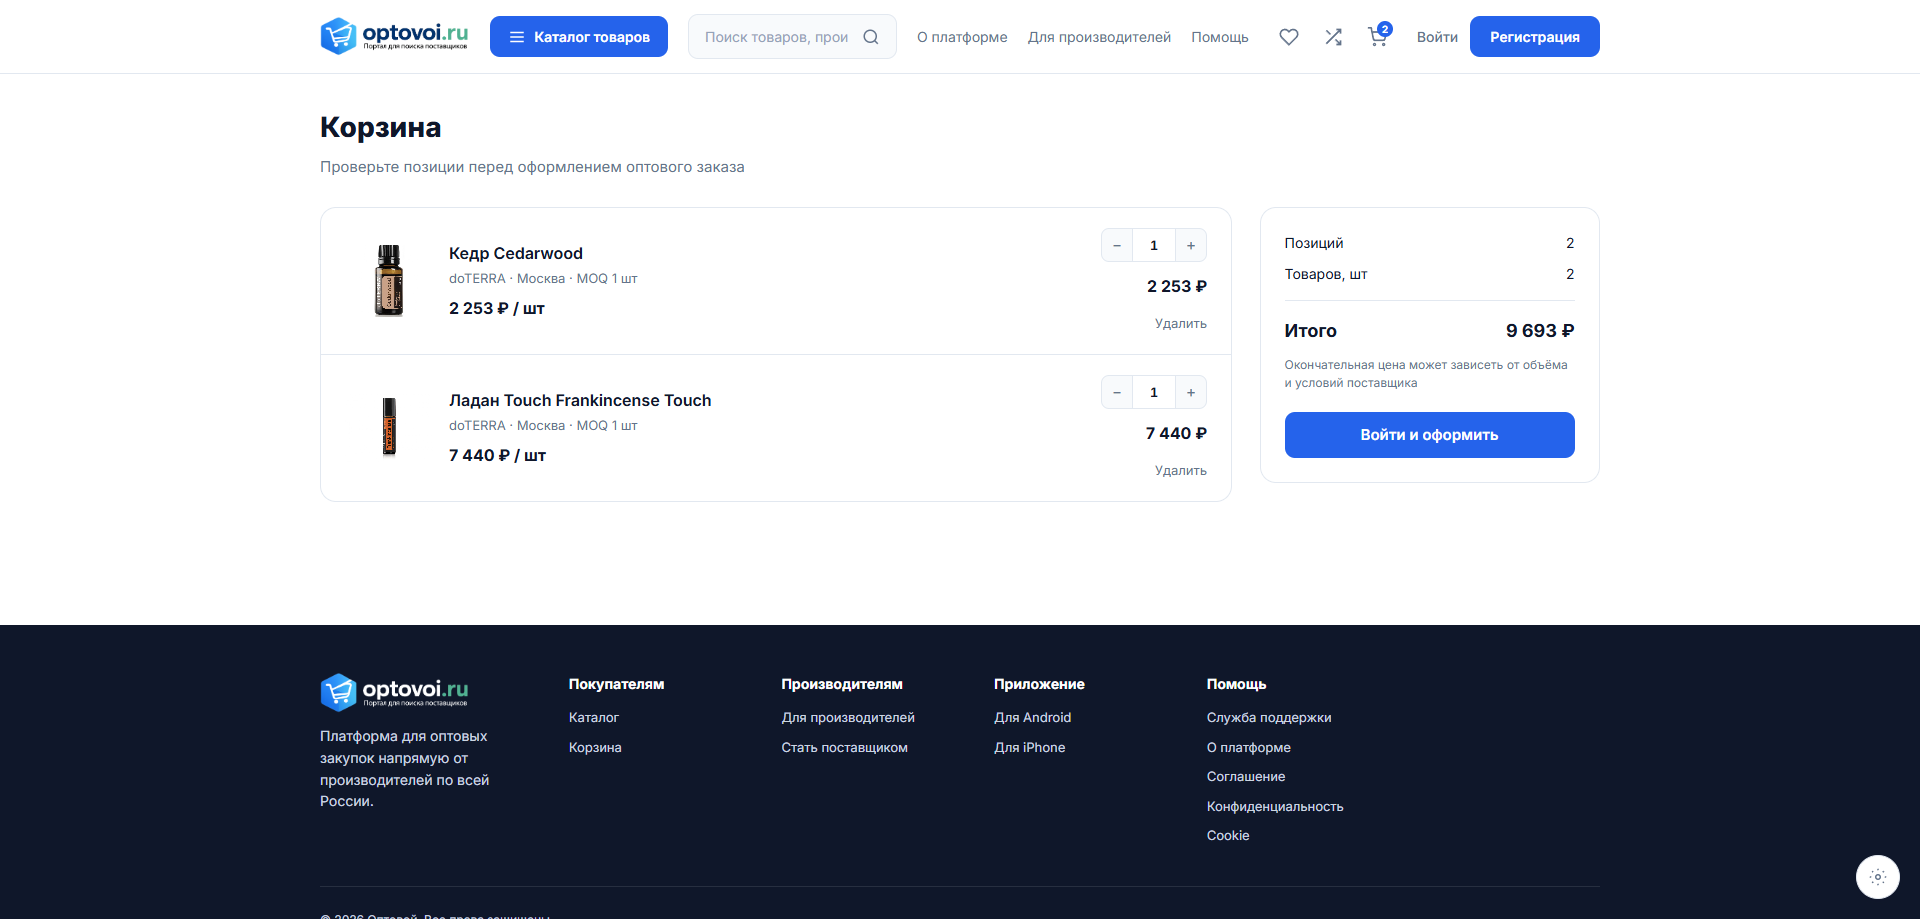Toggle the theme switch button at bottom right

pos(1877,877)
